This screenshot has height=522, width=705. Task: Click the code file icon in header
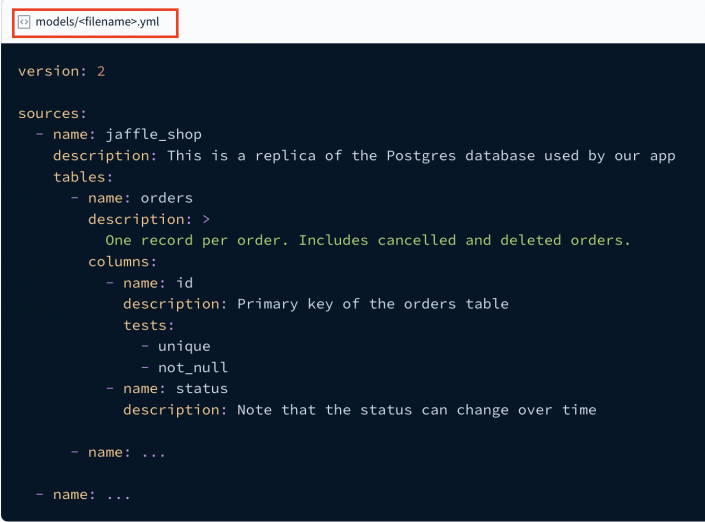click(24, 22)
